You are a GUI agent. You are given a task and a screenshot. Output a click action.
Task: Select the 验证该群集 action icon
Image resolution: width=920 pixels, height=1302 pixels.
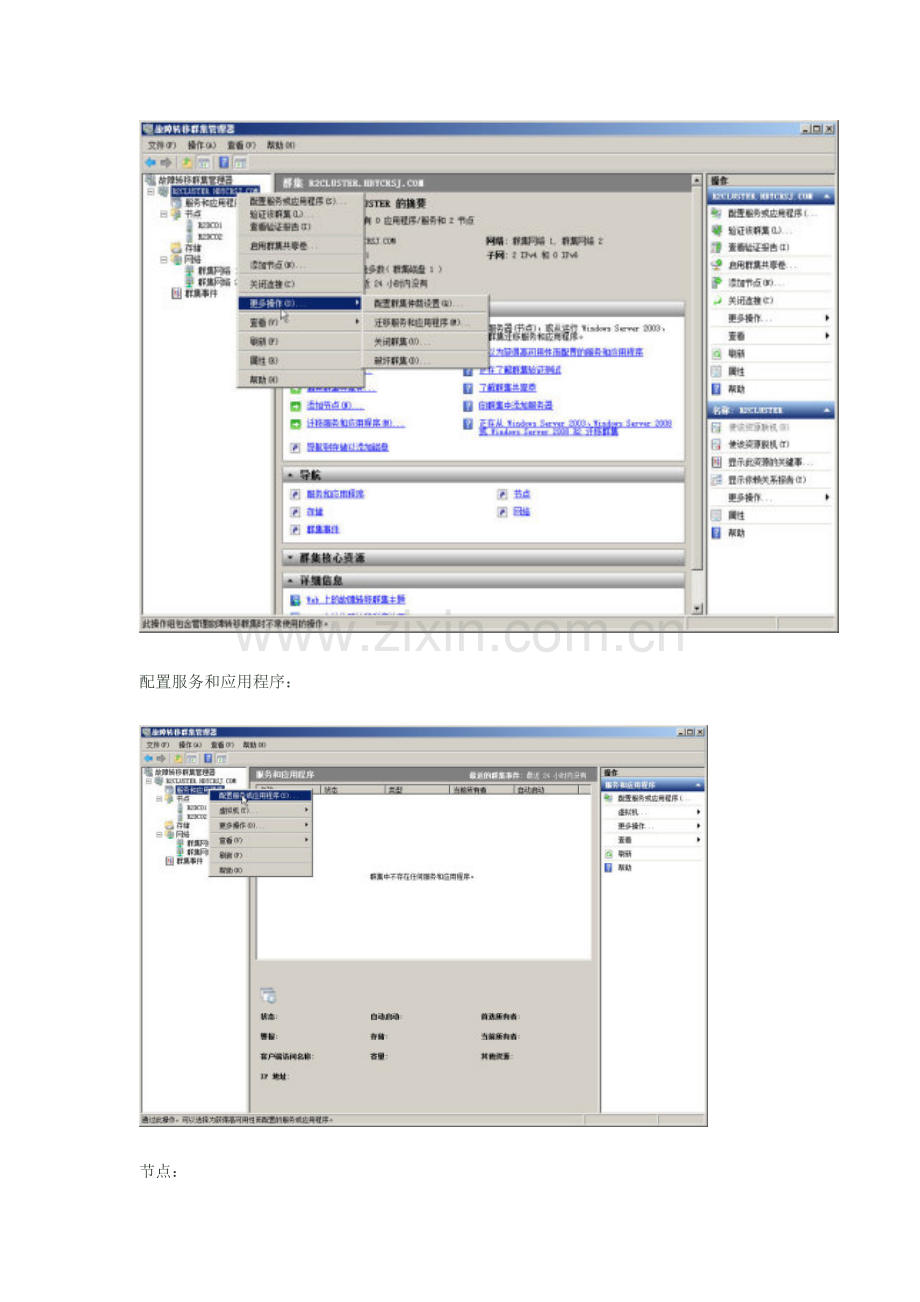716,231
